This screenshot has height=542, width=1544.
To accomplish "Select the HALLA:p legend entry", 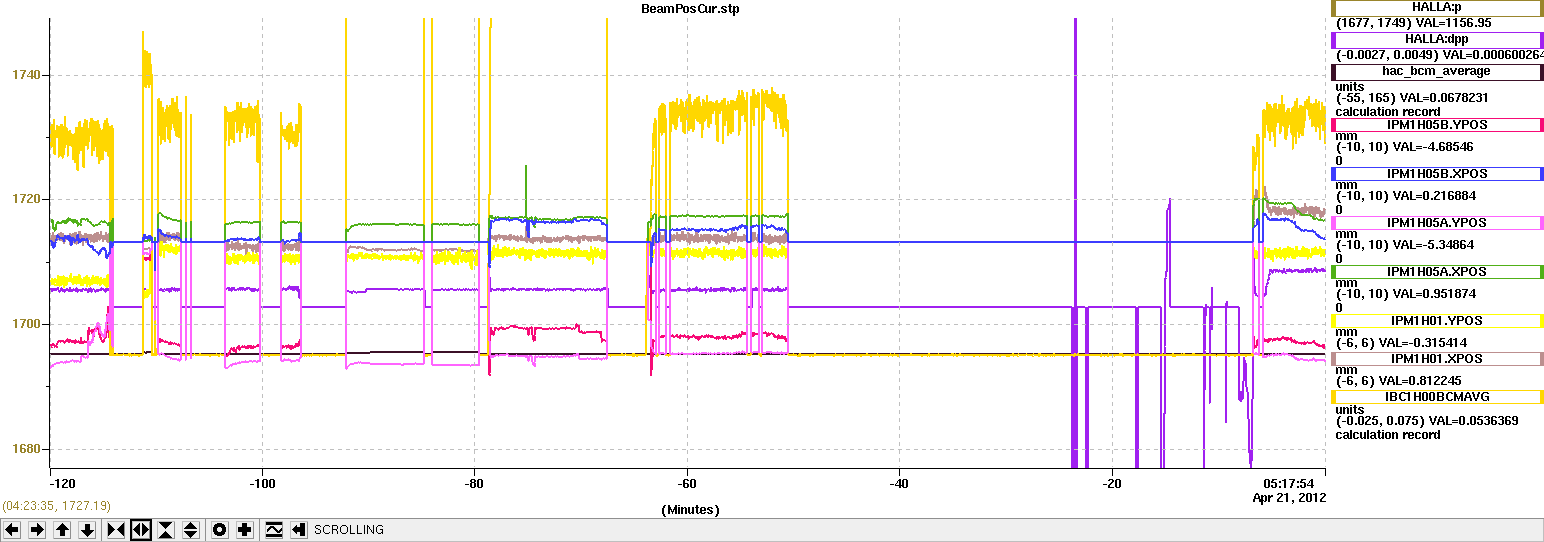I will [1436, 8].
